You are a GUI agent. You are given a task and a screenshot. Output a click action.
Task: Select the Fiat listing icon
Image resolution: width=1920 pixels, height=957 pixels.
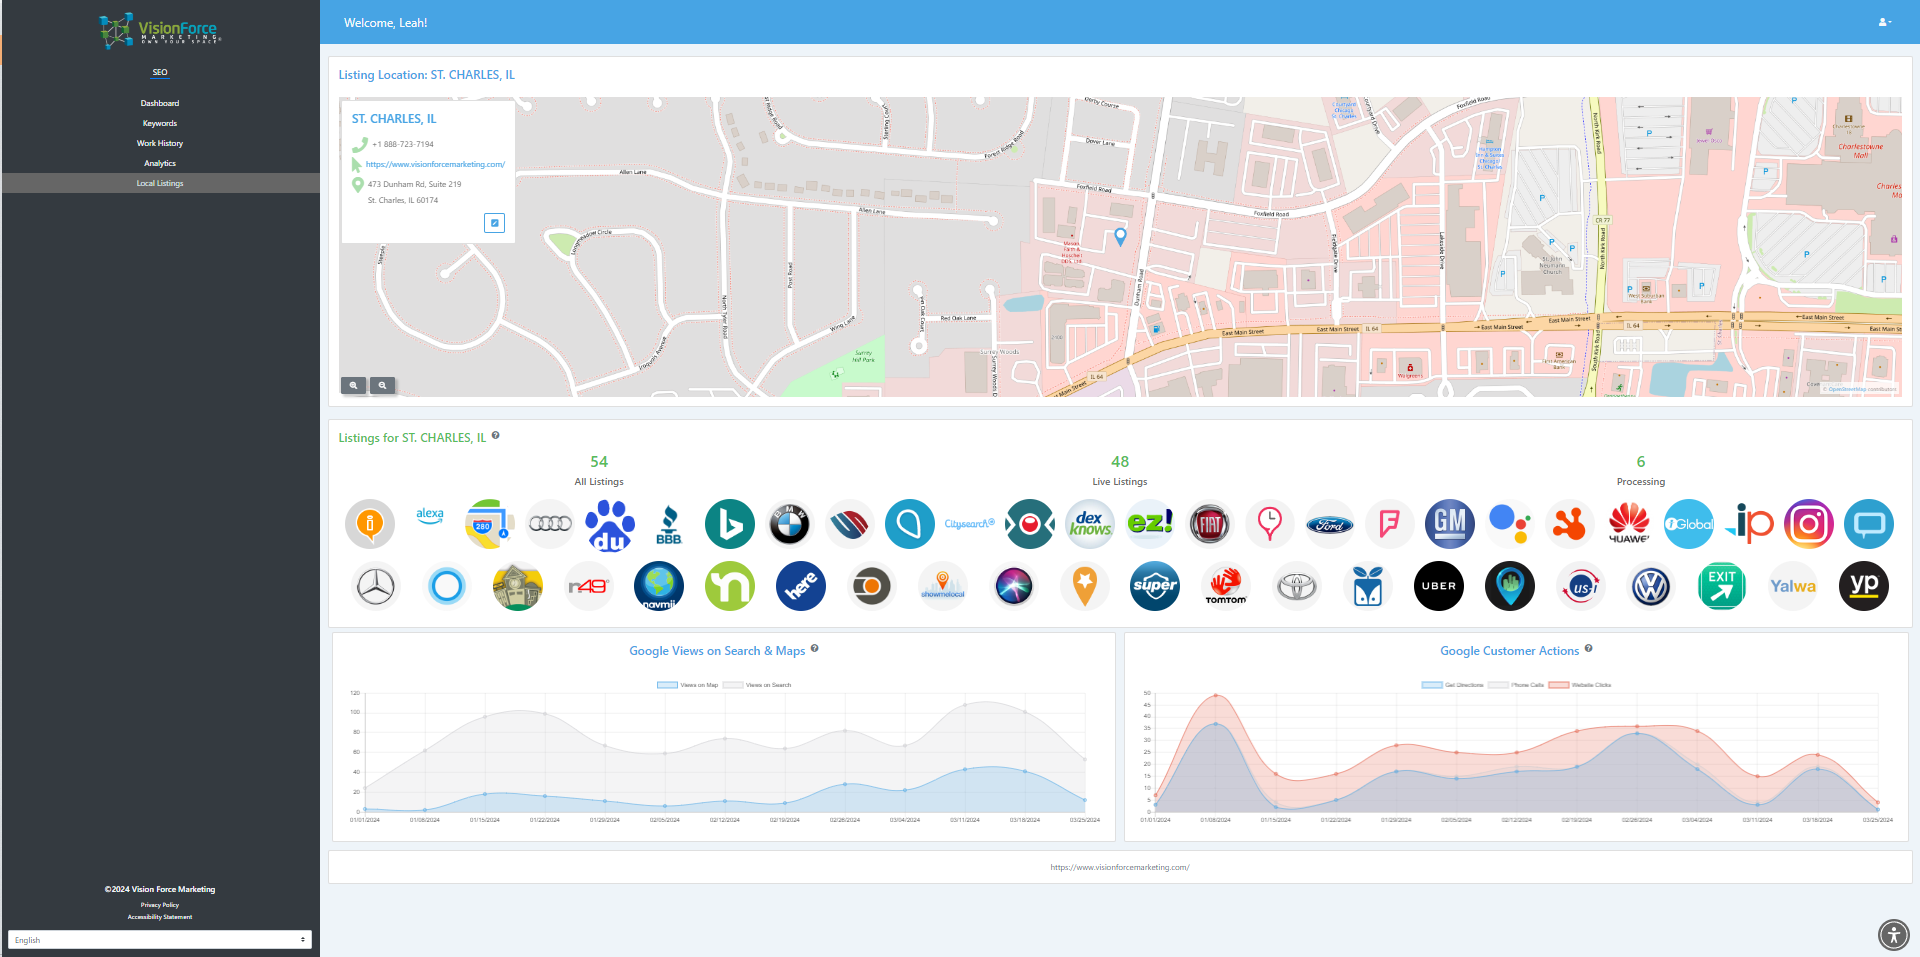click(x=1210, y=524)
